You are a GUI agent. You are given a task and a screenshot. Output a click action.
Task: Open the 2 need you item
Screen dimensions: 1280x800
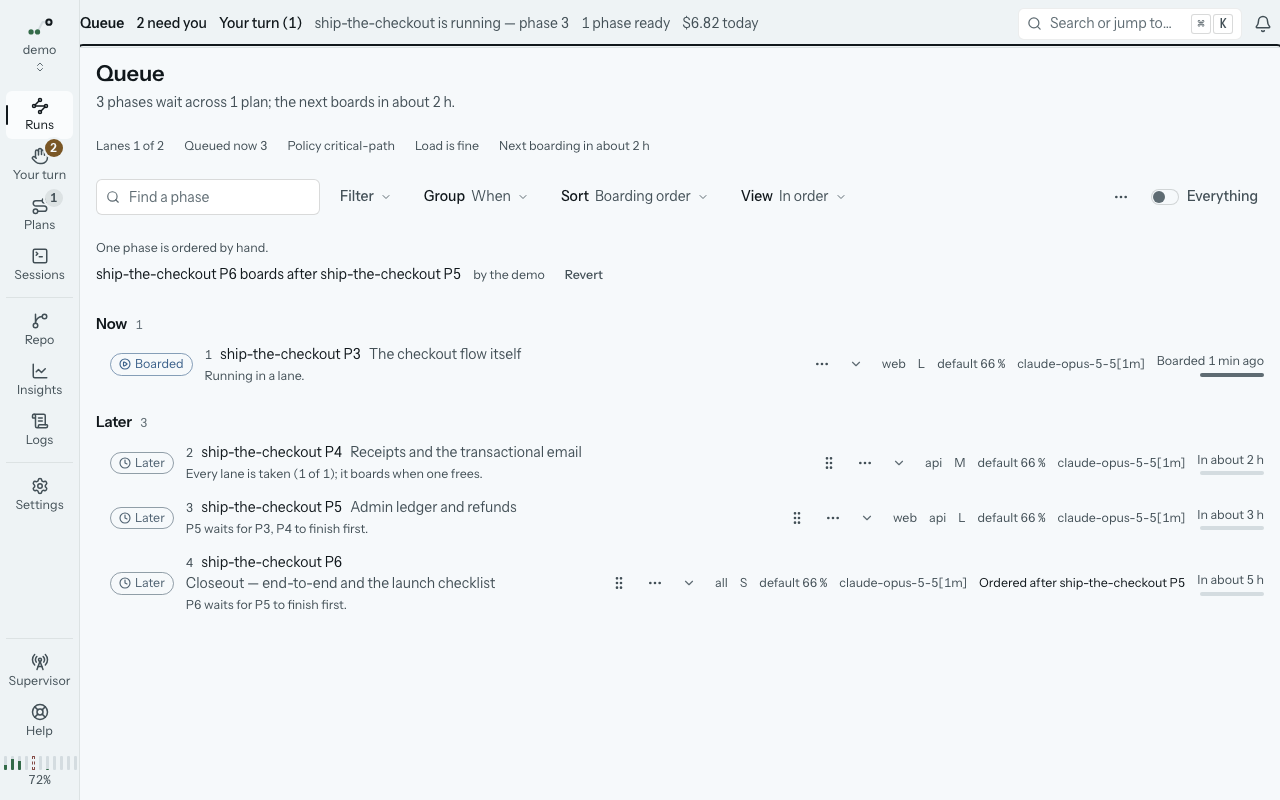(171, 23)
